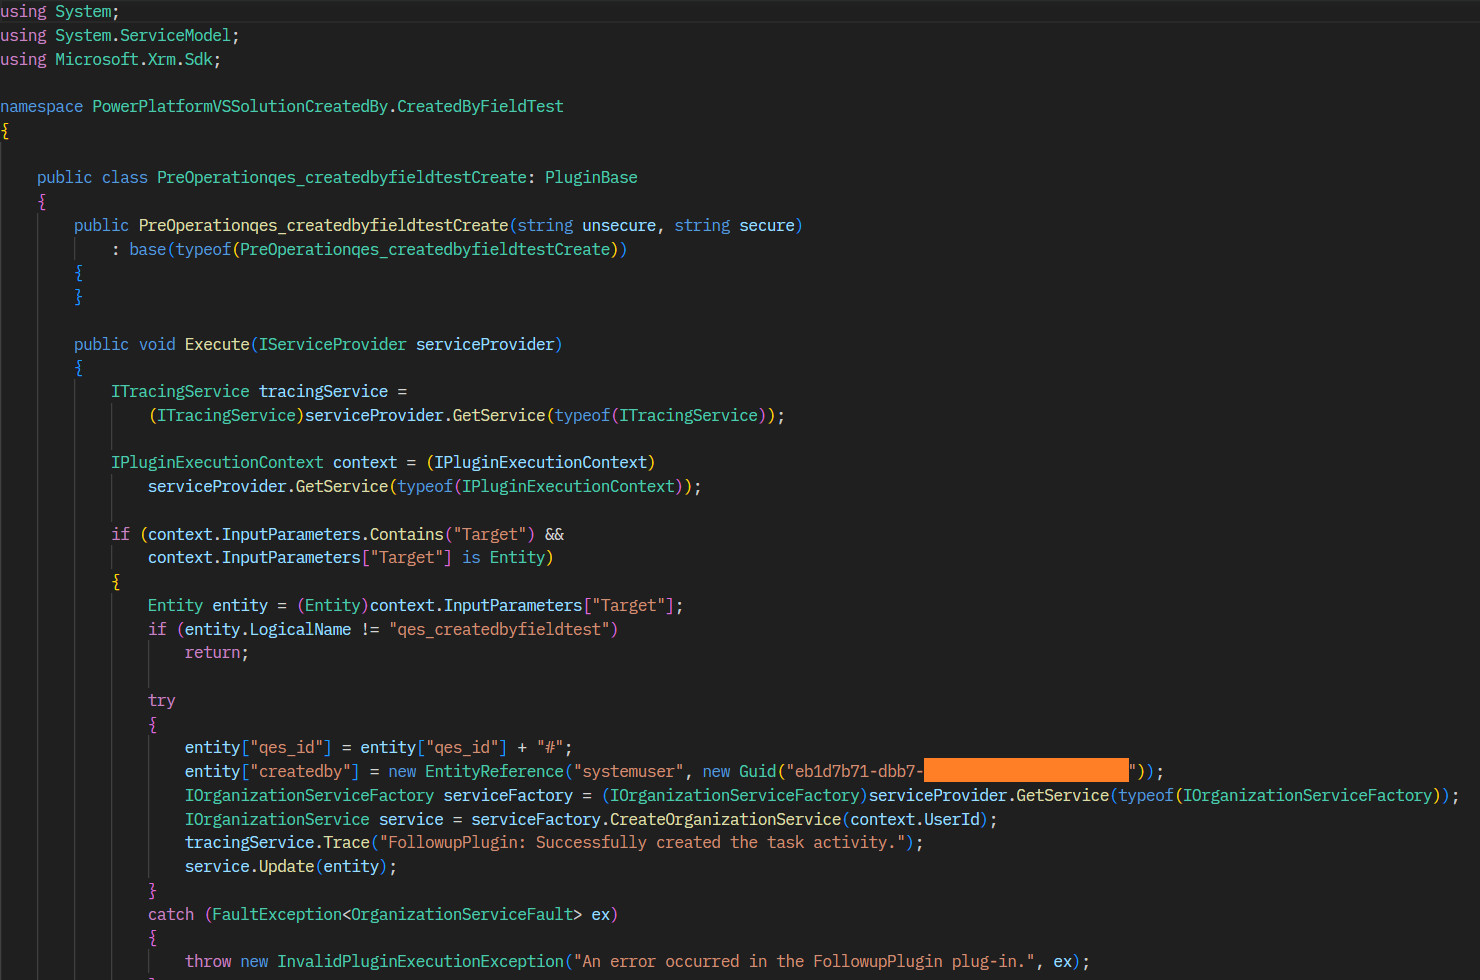Click 'InvalidPluginExecutionException' type name

[420, 962]
